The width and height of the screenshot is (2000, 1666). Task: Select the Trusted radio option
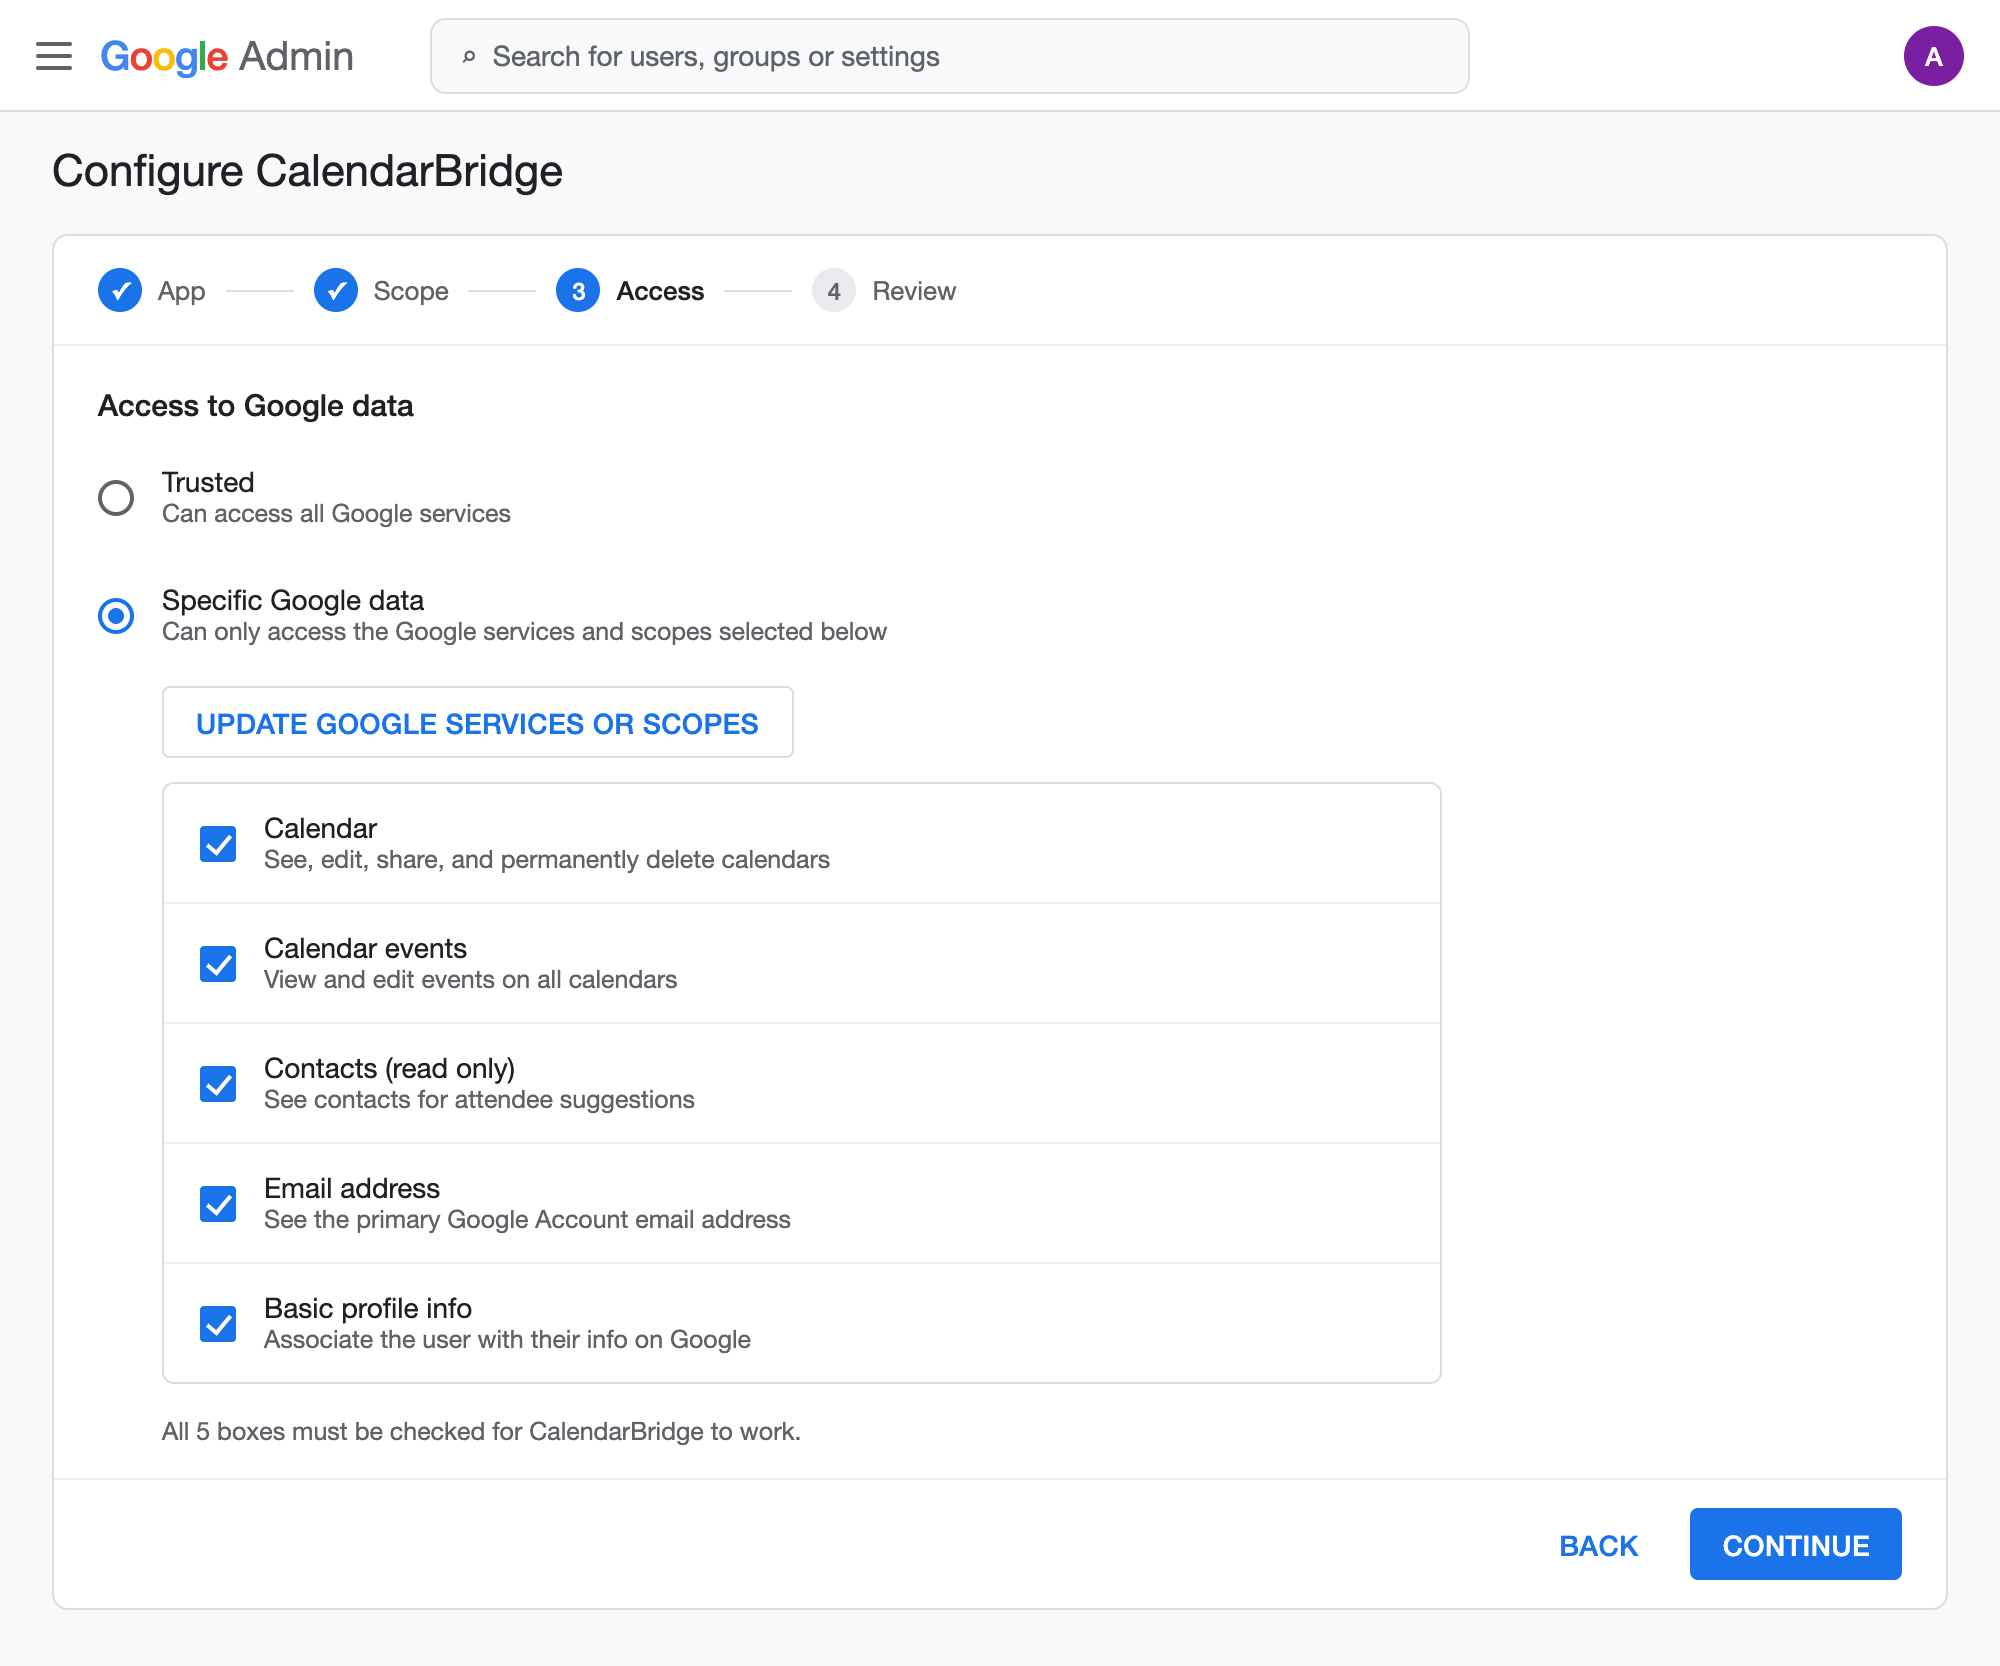[116, 497]
